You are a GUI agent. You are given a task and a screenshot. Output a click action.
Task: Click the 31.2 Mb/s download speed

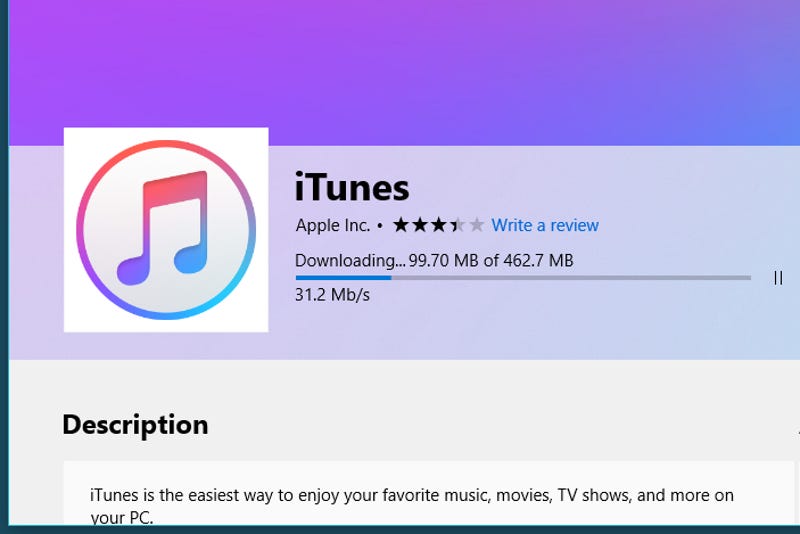pos(332,295)
